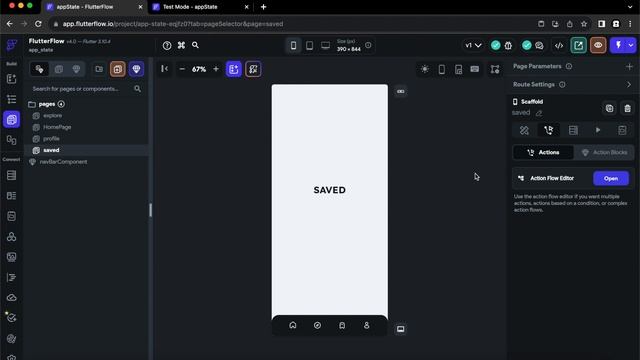Click the Add Folder icon
The height and width of the screenshot is (360, 640).
click(99, 69)
